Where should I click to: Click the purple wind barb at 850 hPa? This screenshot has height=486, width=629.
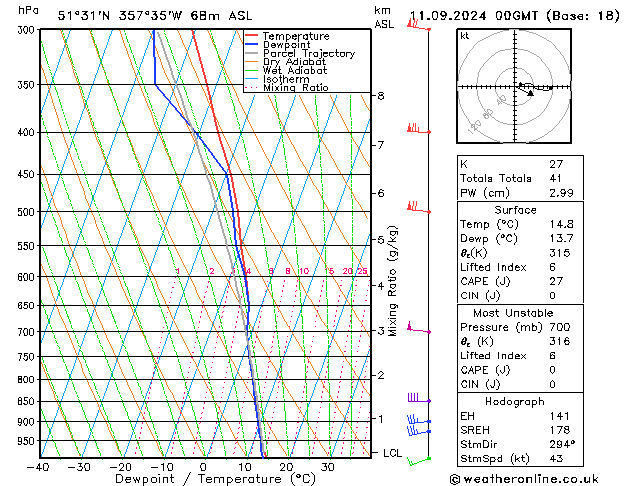[x=417, y=399]
